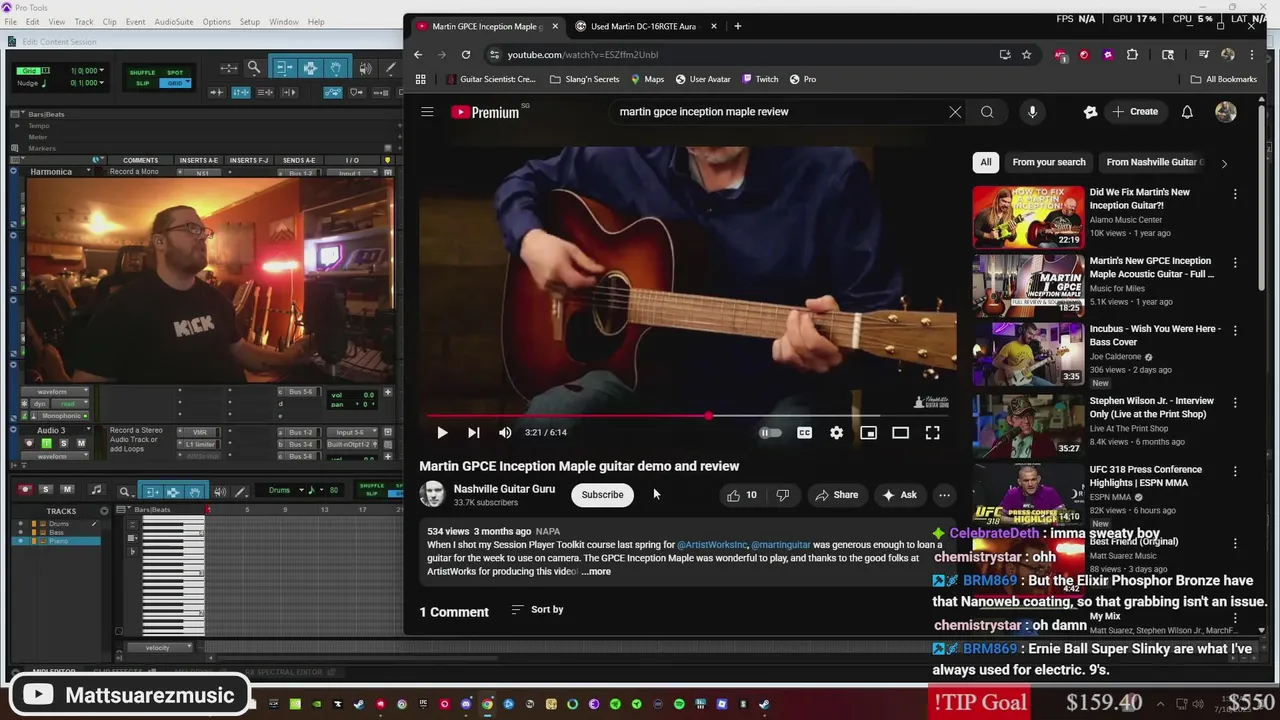Like the Martin GPCE video

point(741,495)
